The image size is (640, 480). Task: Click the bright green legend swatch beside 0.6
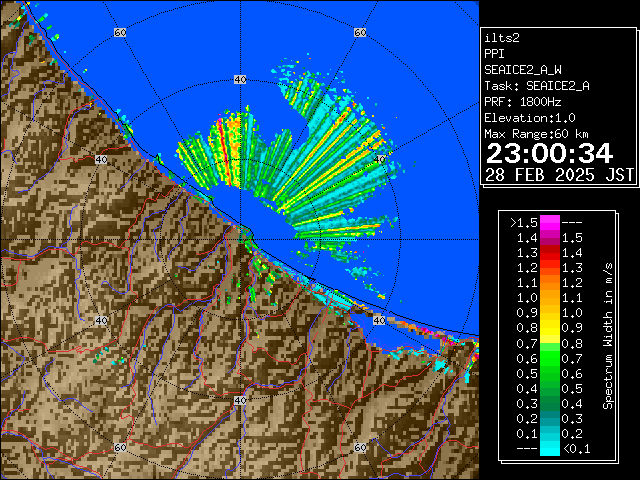click(550, 358)
